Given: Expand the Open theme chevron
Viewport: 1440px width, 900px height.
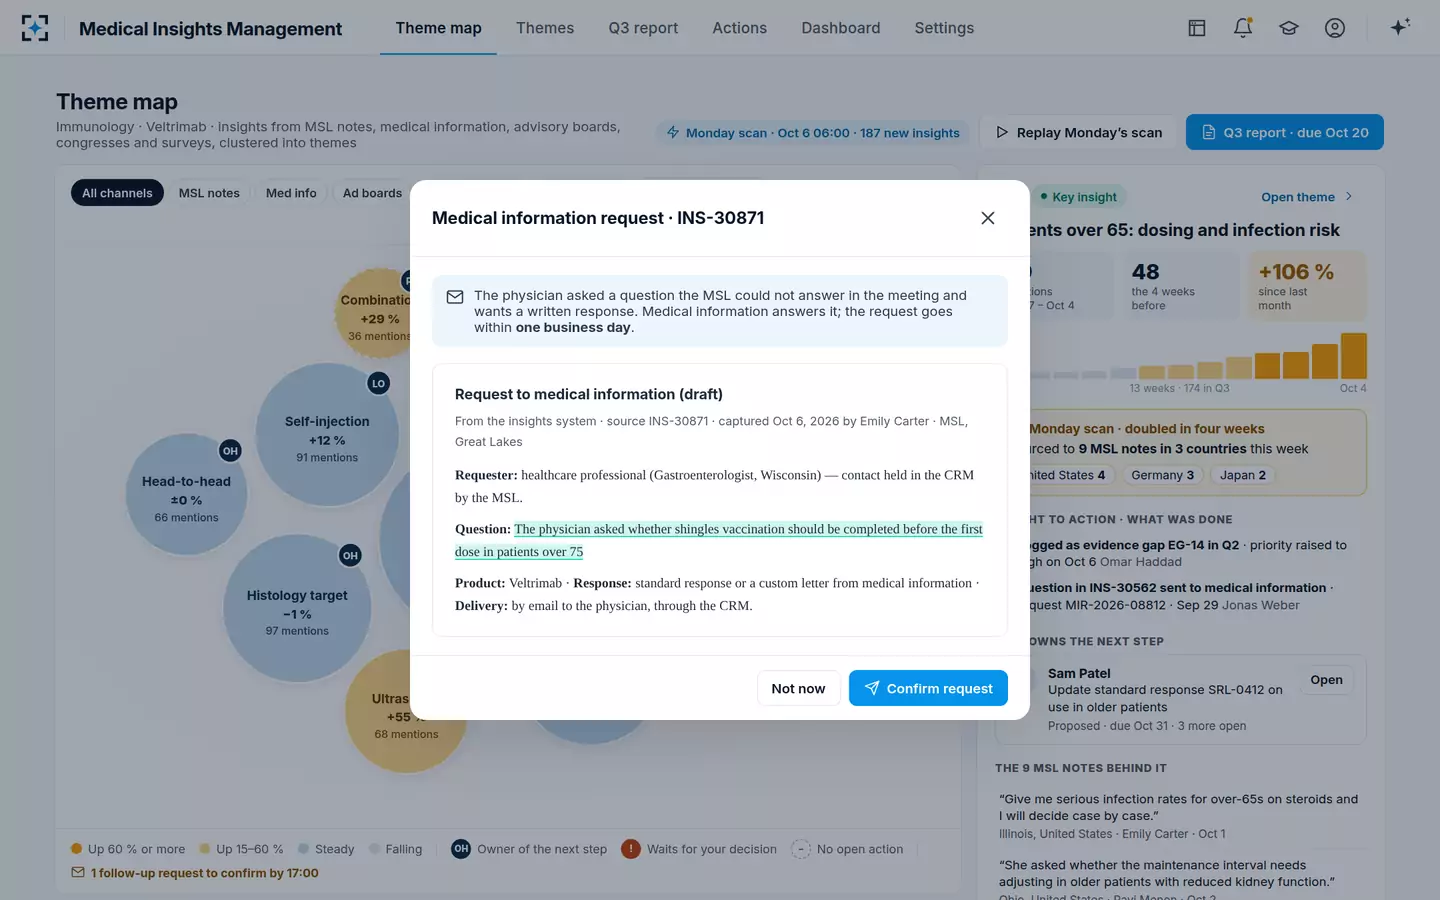Looking at the screenshot, I should 1349,197.
